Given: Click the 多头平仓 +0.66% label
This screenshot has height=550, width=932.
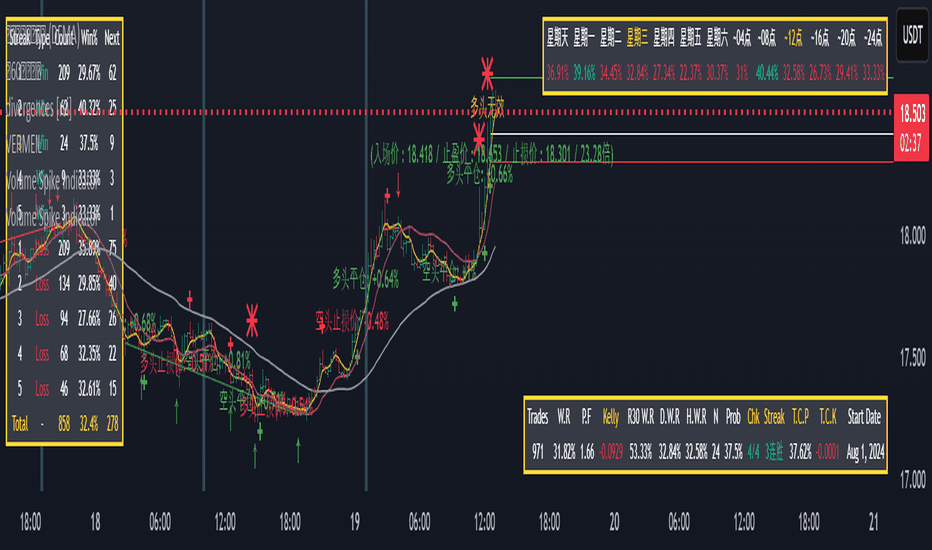Looking at the screenshot, I should pyautogui.click(x=479, y=175).
